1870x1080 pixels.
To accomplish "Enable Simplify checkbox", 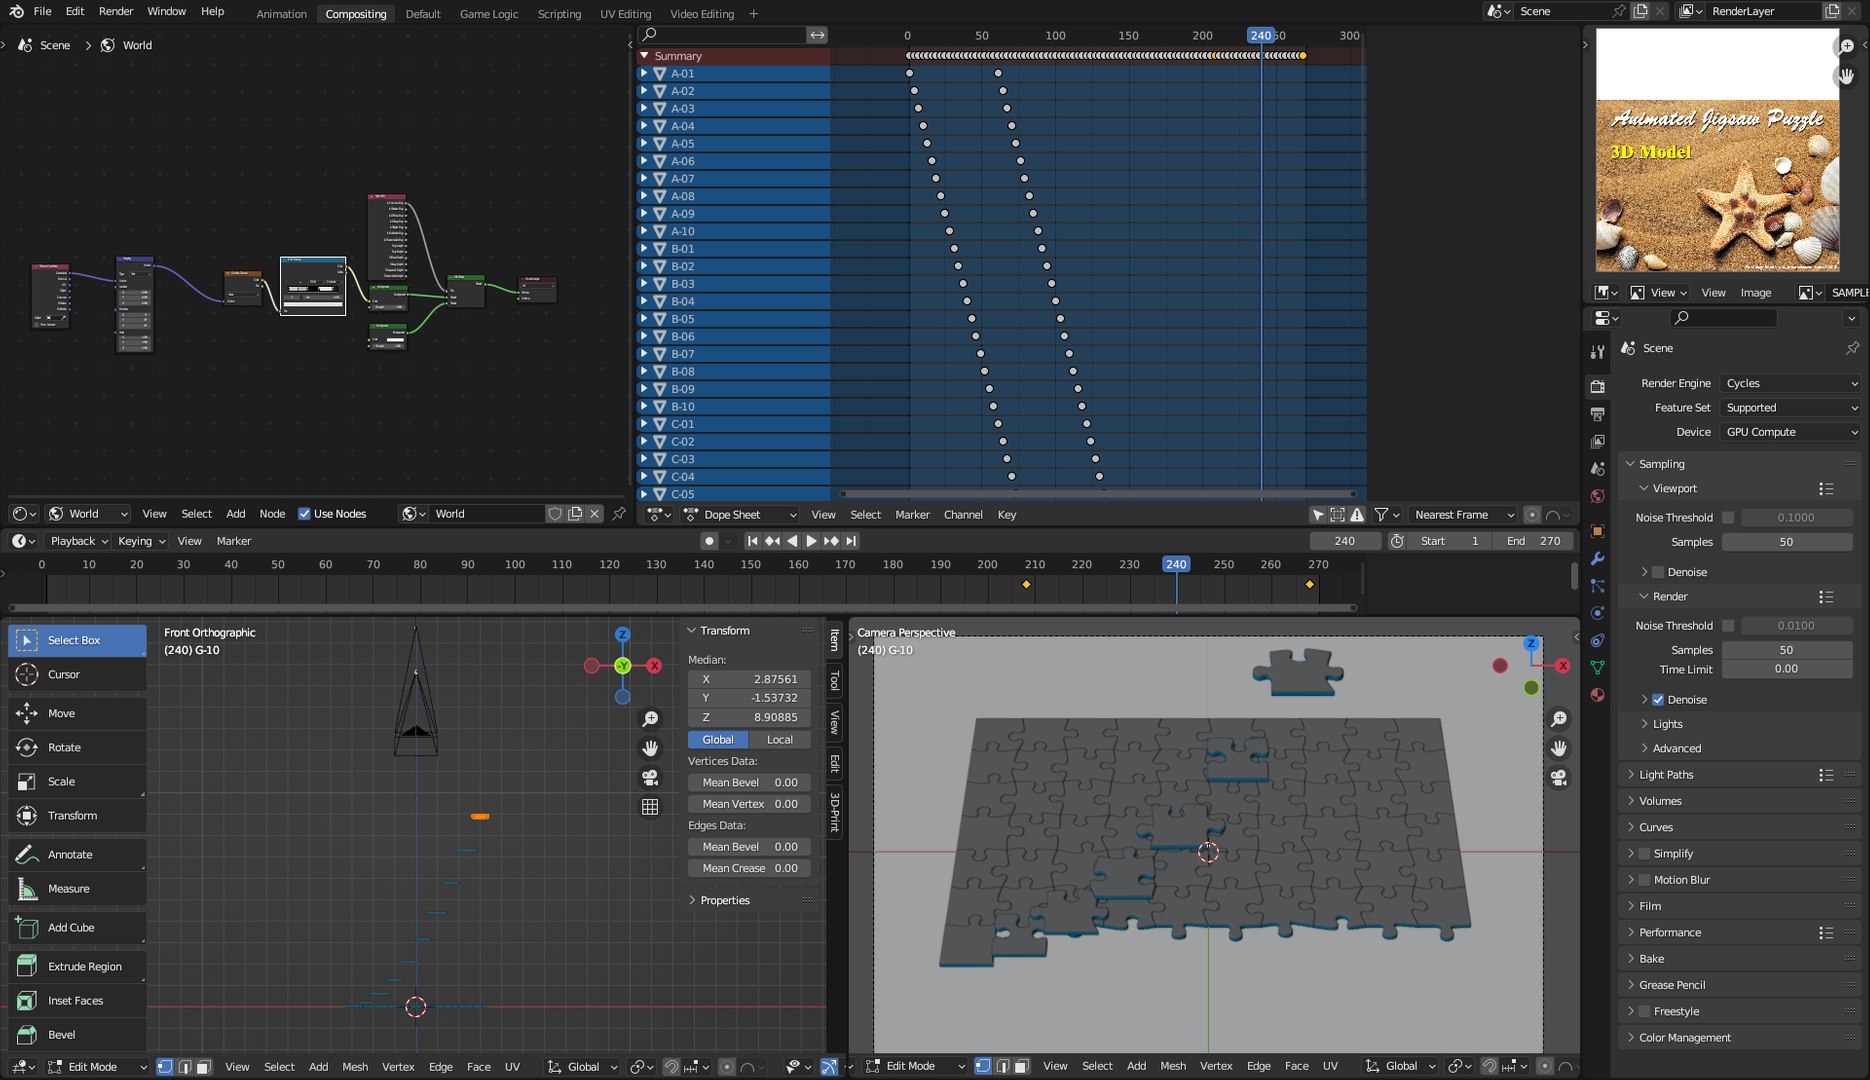I will [1644, 854].
